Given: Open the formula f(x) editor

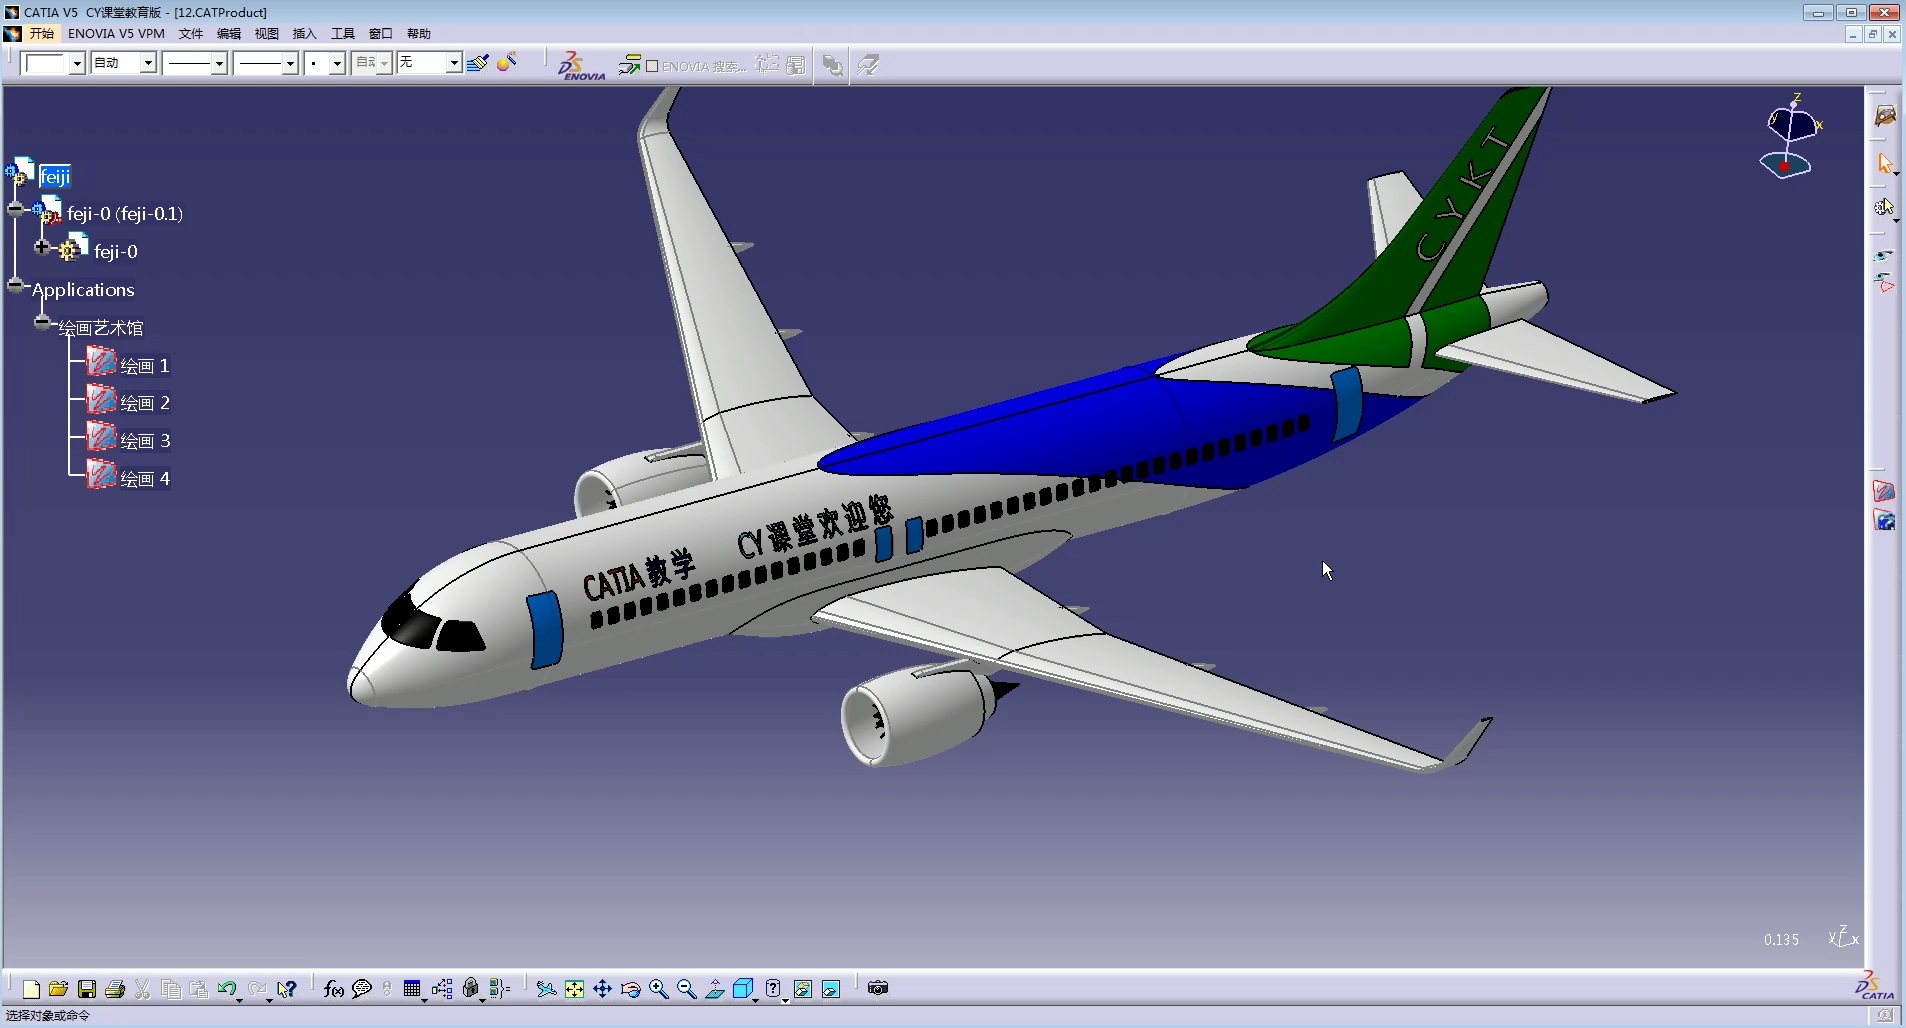Looking at the screenshot, I should [x=334, y=989].
